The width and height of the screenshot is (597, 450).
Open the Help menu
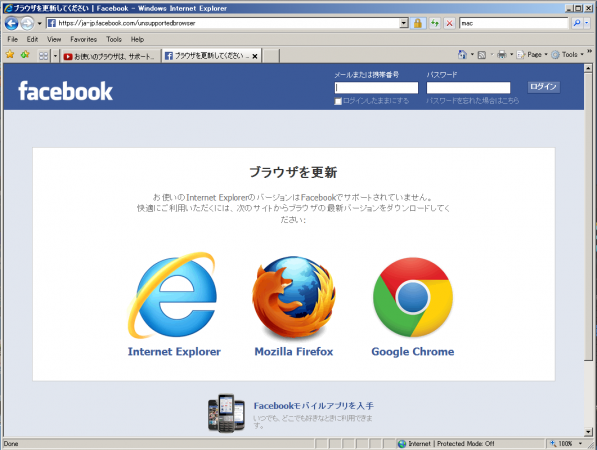coord(137,39)
